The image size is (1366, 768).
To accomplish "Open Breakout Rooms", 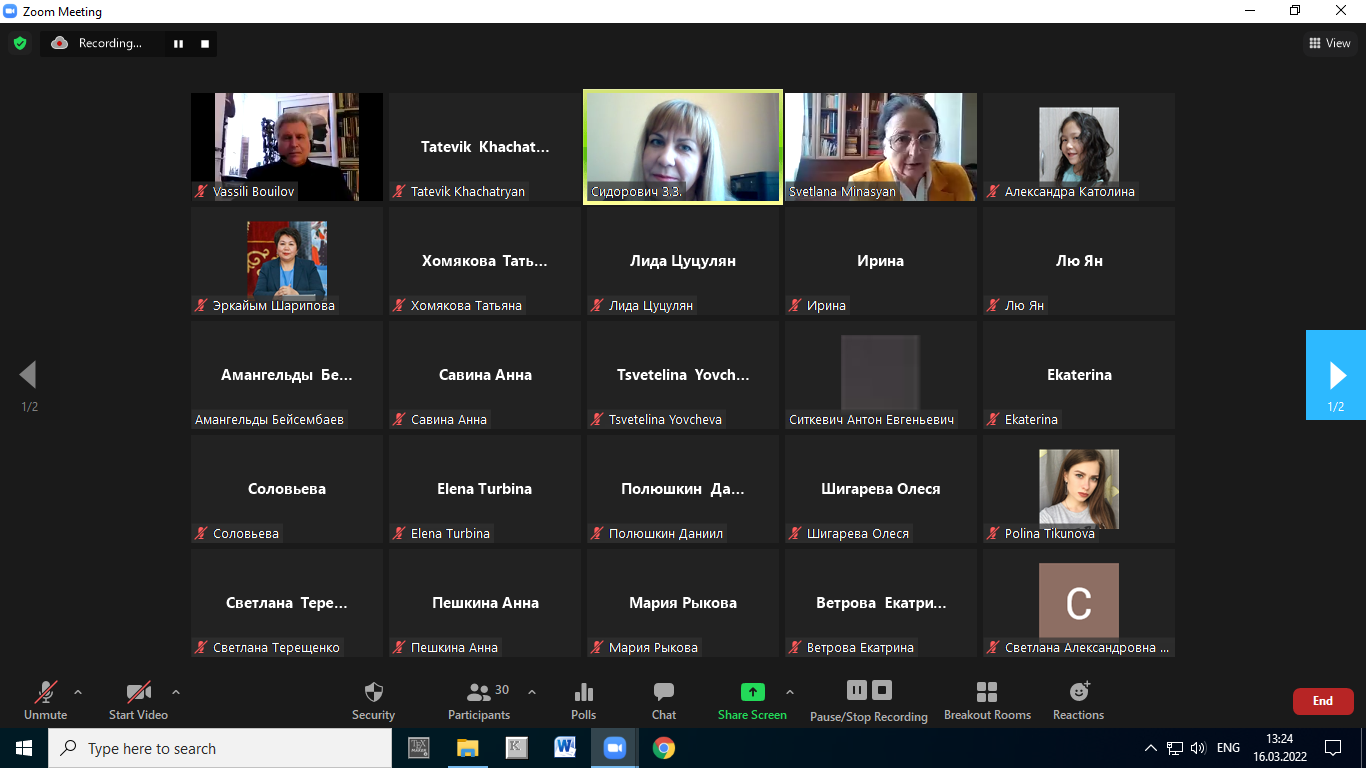I will tap(987, 700).
